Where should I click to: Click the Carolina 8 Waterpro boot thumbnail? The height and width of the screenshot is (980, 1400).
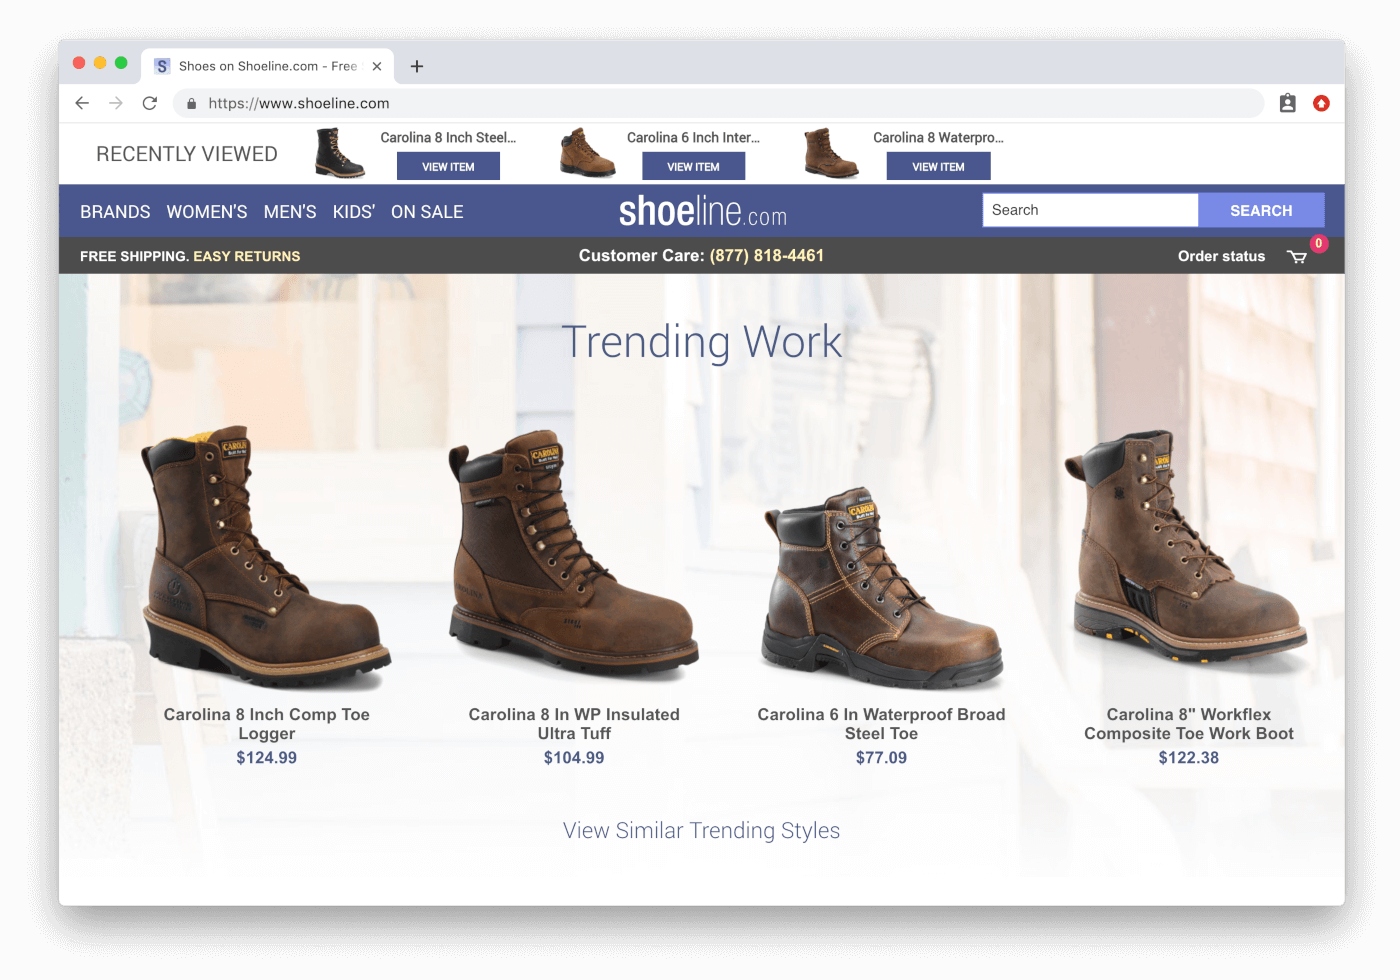coord(831,153)
